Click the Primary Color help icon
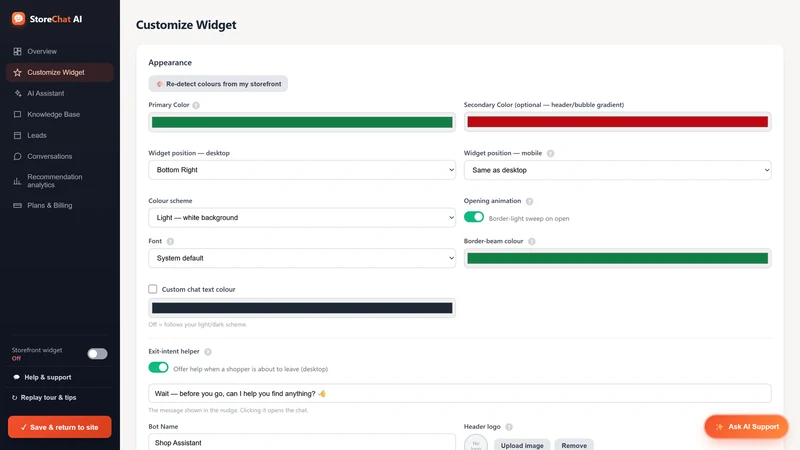The height and width of the screenshot is (450, 800). (196, 105)
